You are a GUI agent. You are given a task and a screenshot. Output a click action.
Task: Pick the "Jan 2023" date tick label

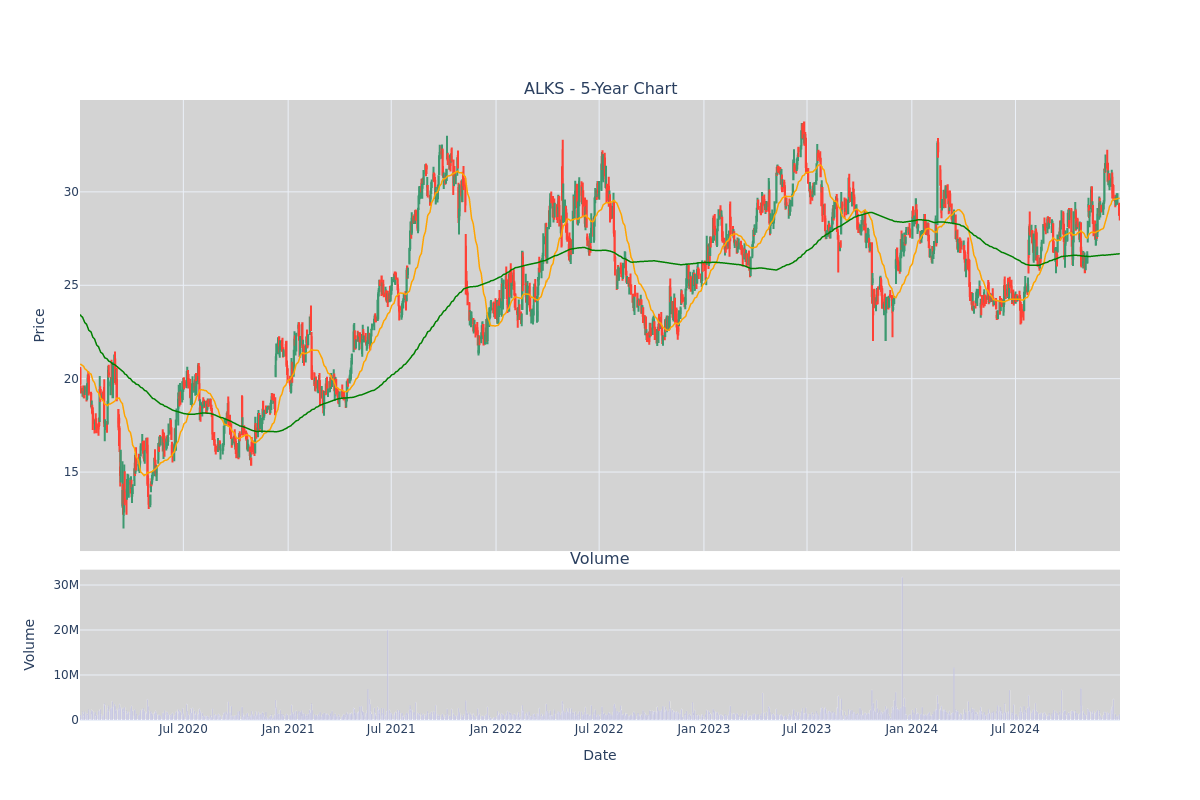pos(704,729)
